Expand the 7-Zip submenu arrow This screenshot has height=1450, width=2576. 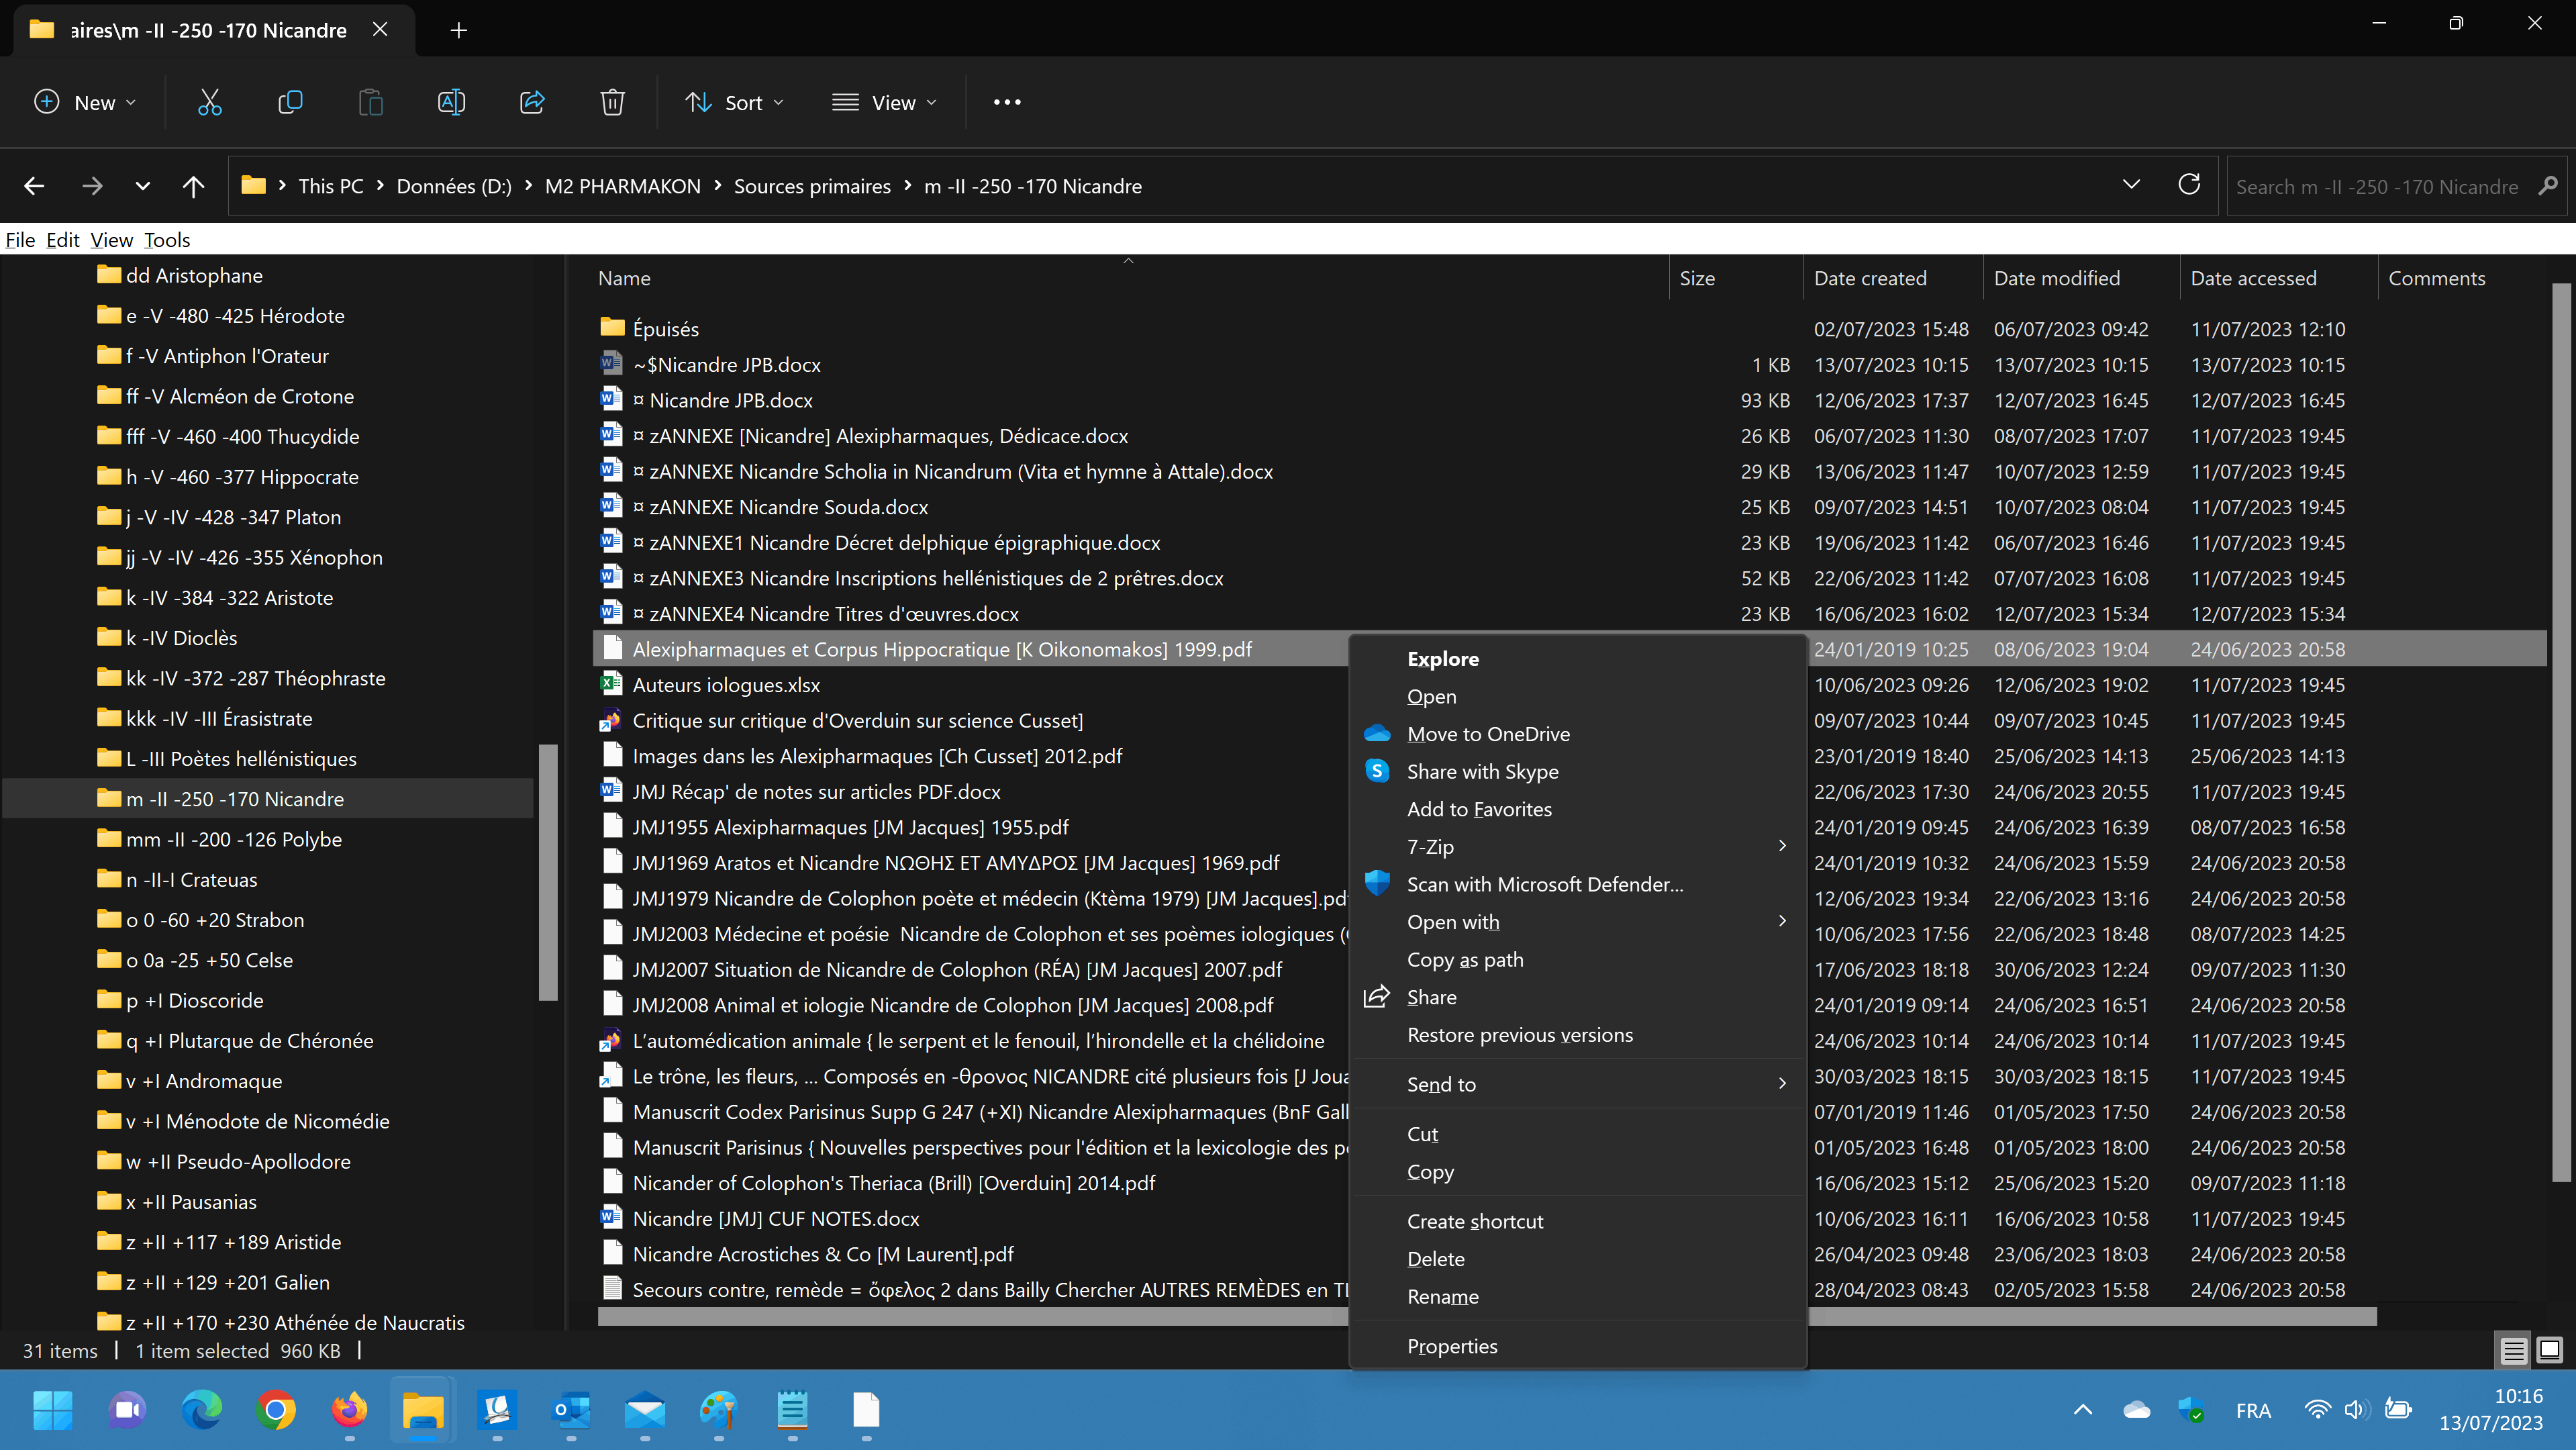click(1782, 846)
